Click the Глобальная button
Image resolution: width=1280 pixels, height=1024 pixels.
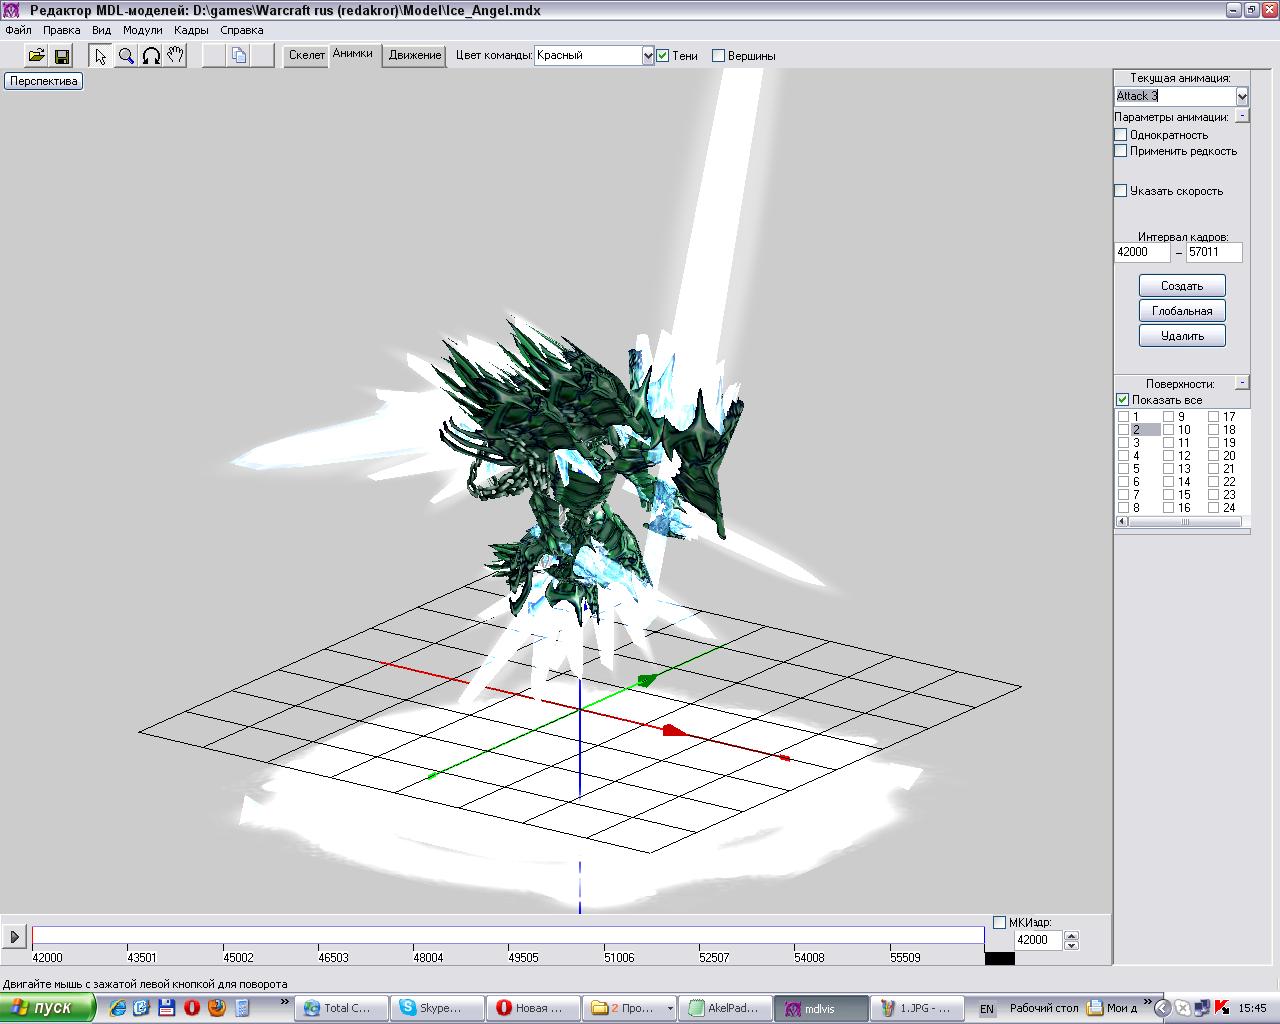tap(1182, 311)
